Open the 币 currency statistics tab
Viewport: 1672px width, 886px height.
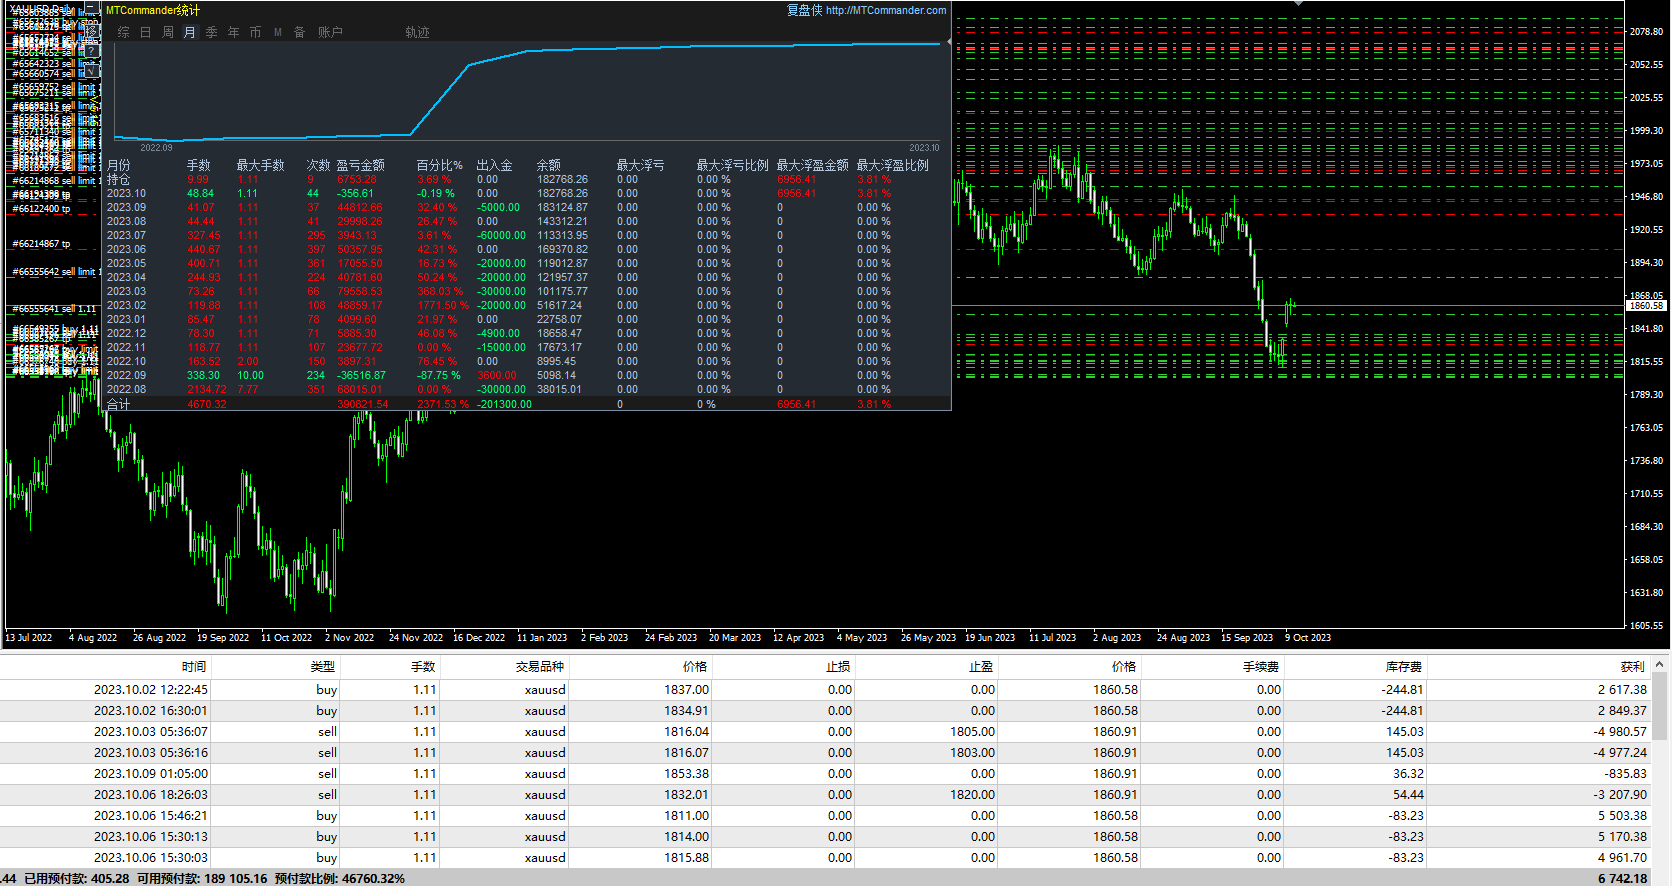[256, 32]
